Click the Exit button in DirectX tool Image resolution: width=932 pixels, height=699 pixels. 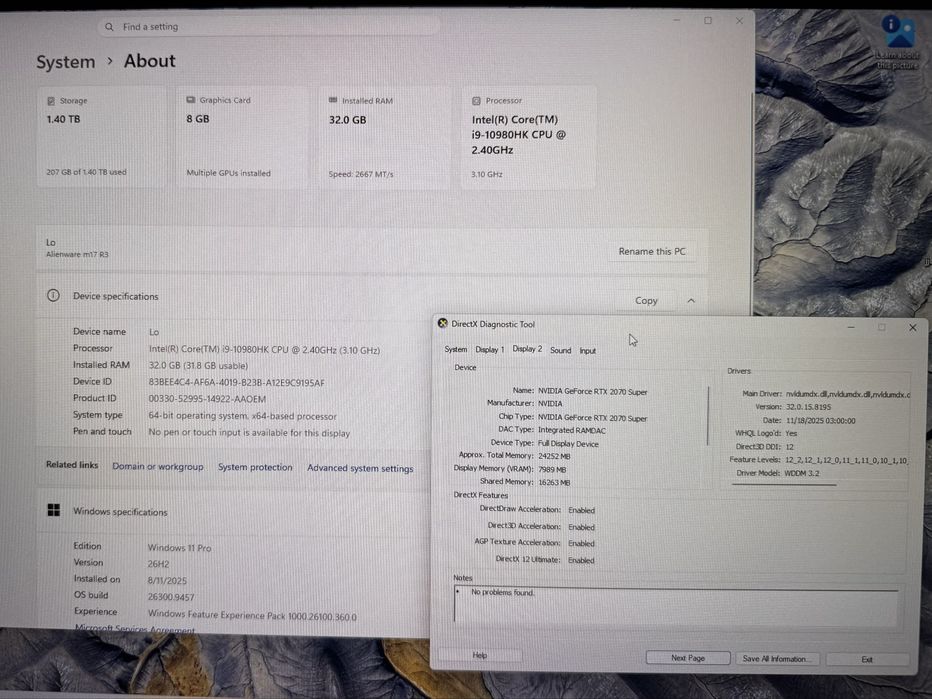pyautogui.click(x=867, y=659)
